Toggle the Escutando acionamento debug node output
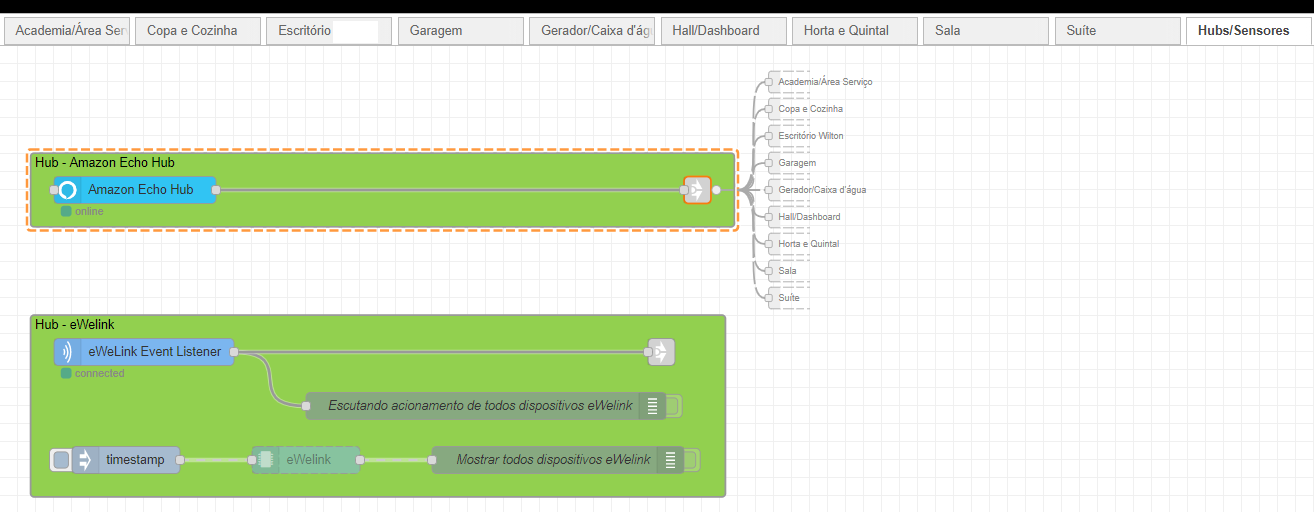 (x=674, y=406)
